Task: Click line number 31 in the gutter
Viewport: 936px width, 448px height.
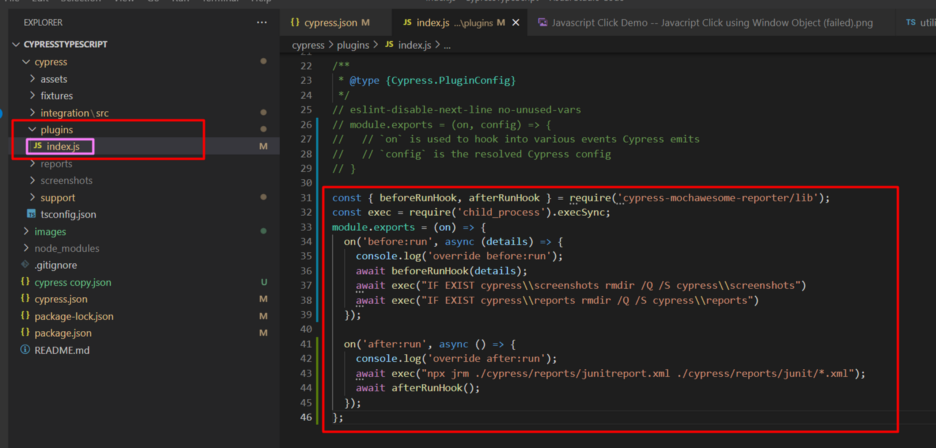Action: pyautogui.click(x=306, y=198)
